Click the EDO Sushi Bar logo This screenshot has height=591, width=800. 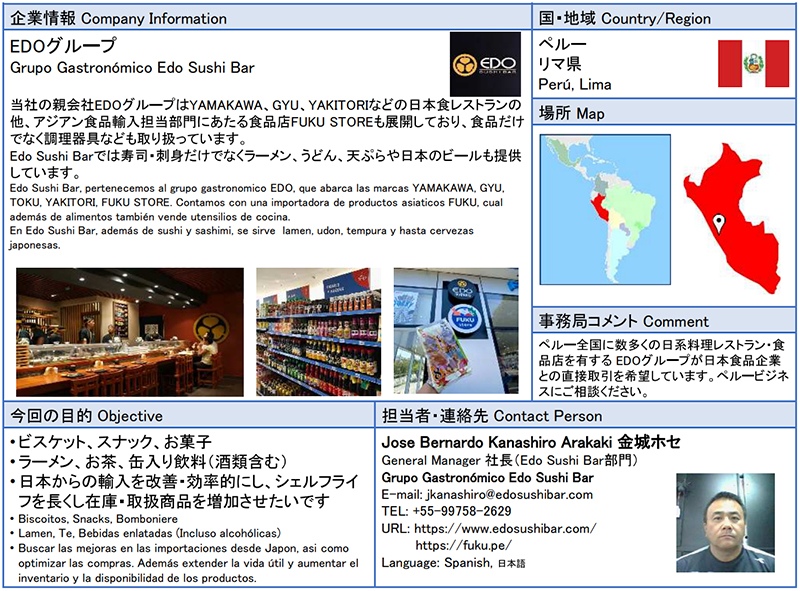tap(485, 64)
